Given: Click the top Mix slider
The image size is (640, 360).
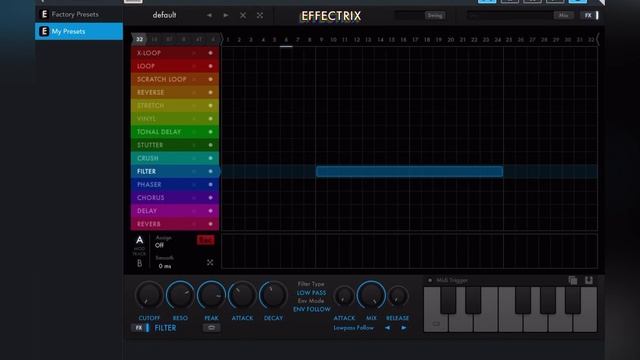Looking at the screenshot, I should coord(520,16).
